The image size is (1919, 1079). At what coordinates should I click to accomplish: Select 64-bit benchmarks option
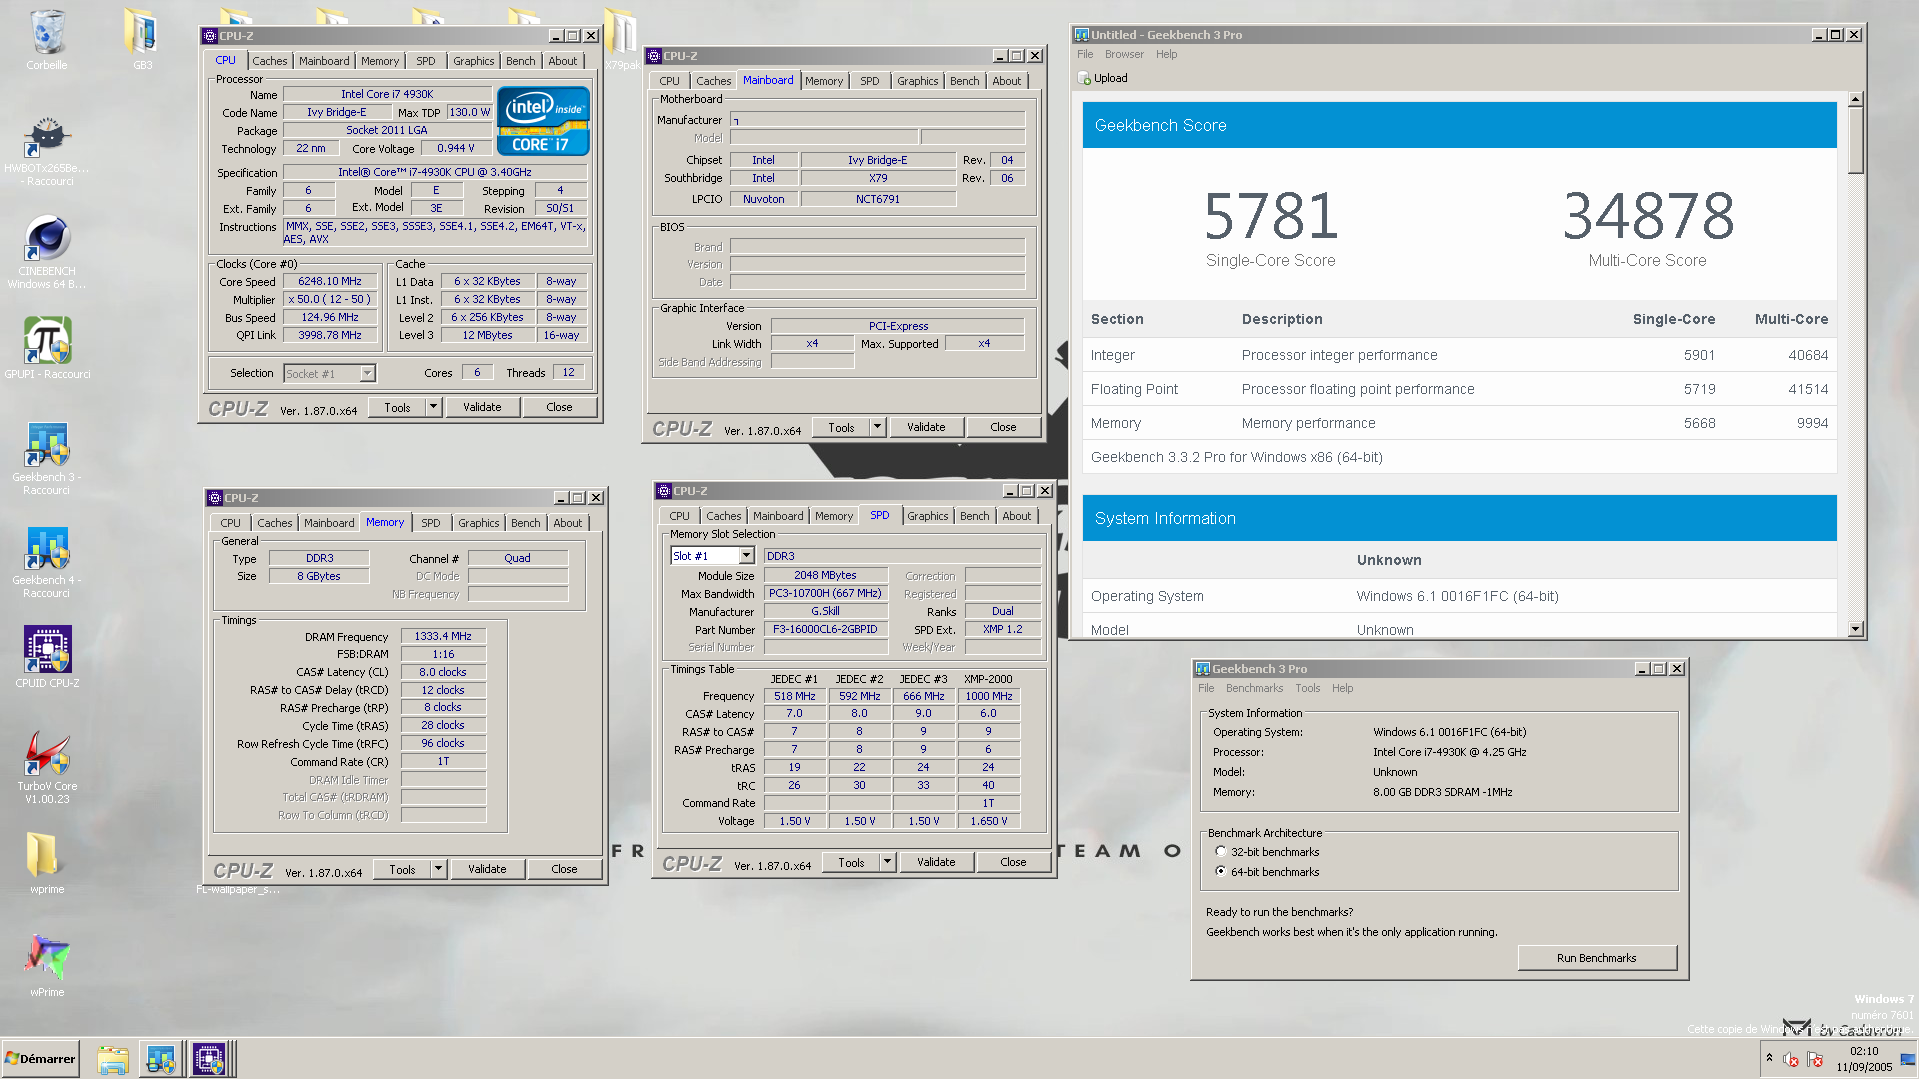pos(1221,872)
